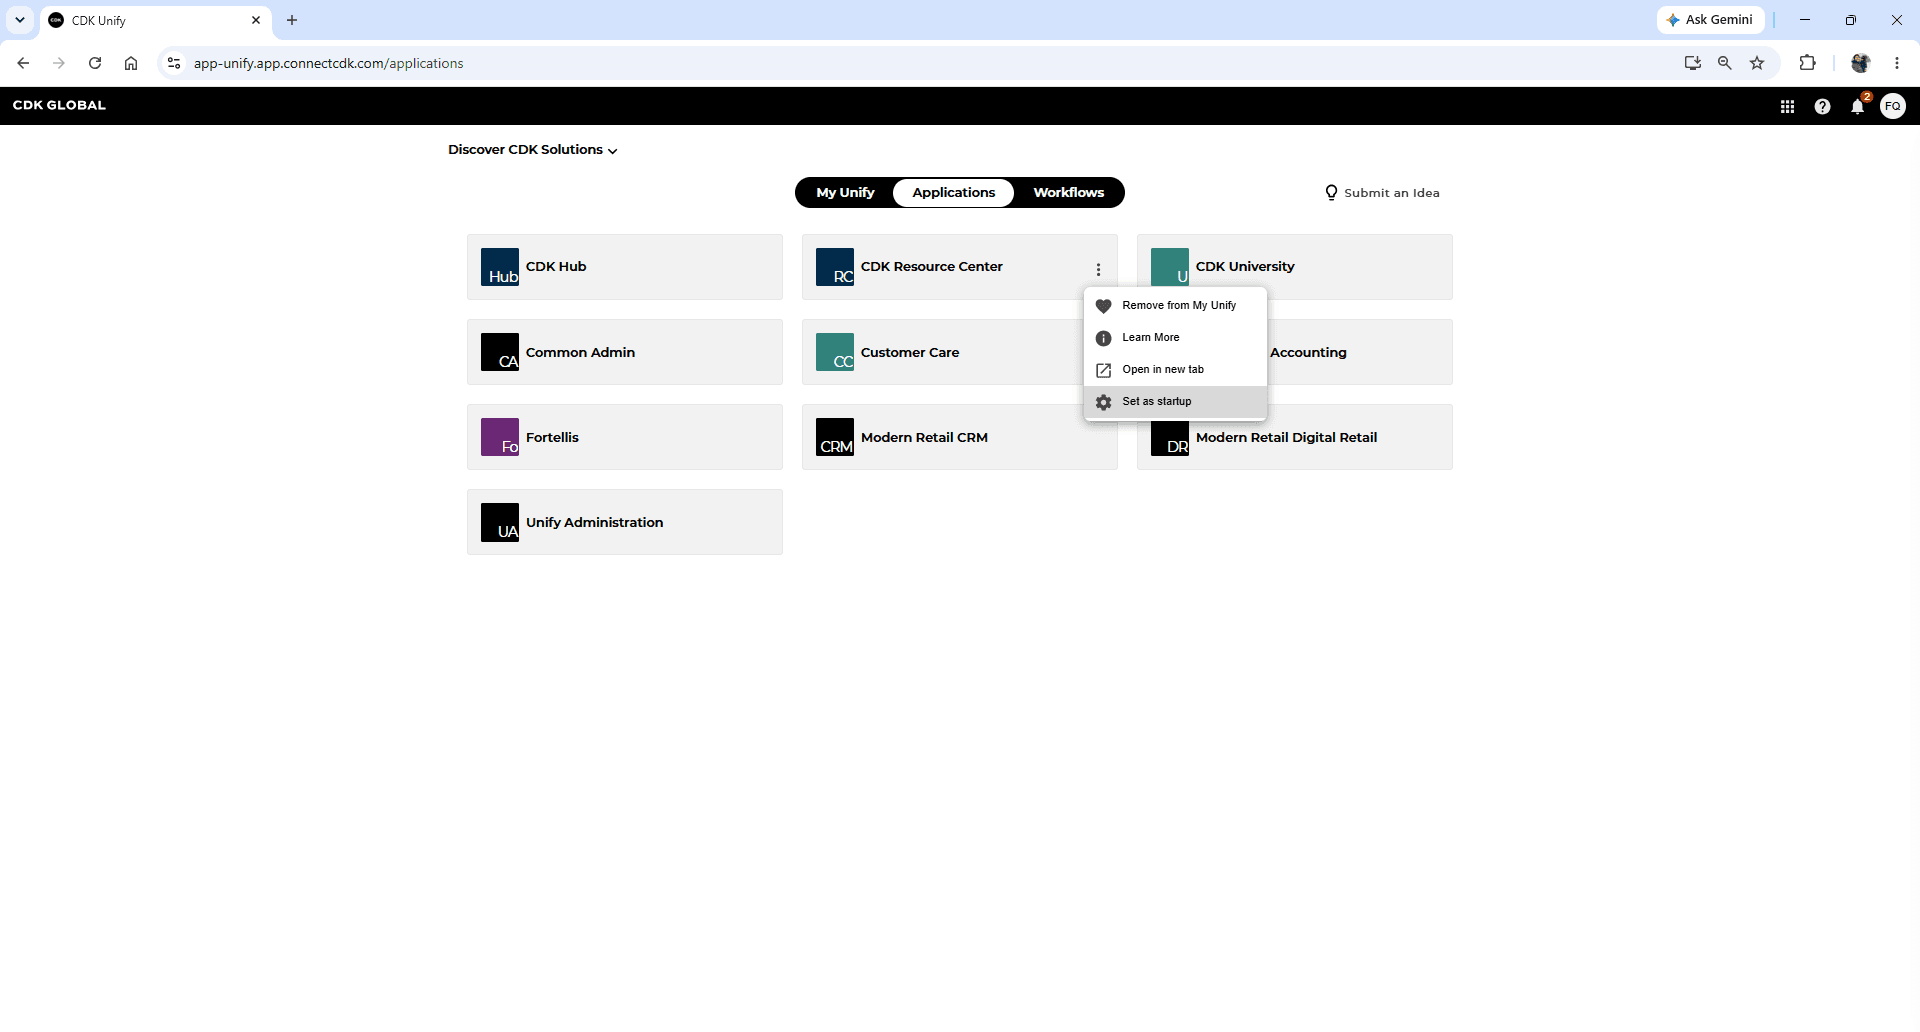Switch to the Workflows tab
Image resolution: width=1920 pixels, height=1032 pixels.
click(1069, 193)
